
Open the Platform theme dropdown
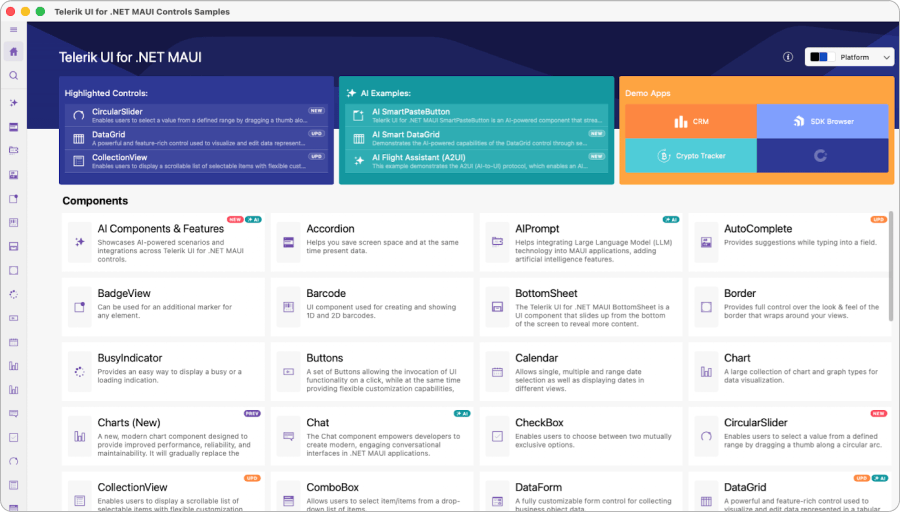click(x=849, y=57)
